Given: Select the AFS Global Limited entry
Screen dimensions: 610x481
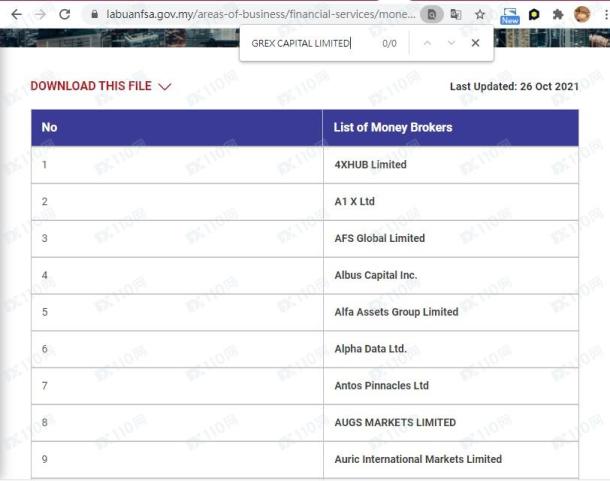Looking at the screenshot, I should (380, 238).
